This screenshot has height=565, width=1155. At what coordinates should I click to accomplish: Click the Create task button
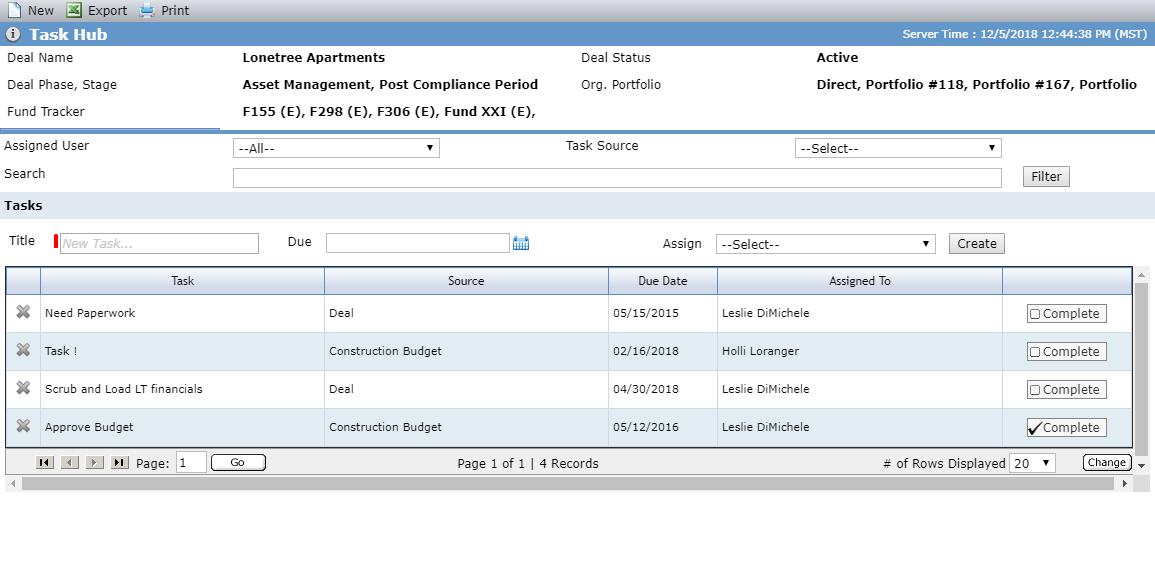977,244
